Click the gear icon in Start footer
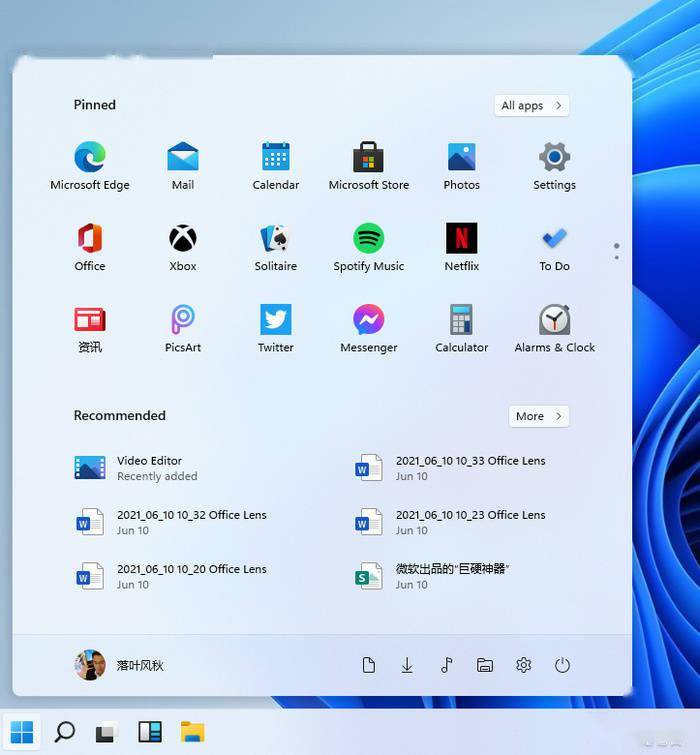The height and width of the screenshot is (755, 700). [x=523, y=665]
